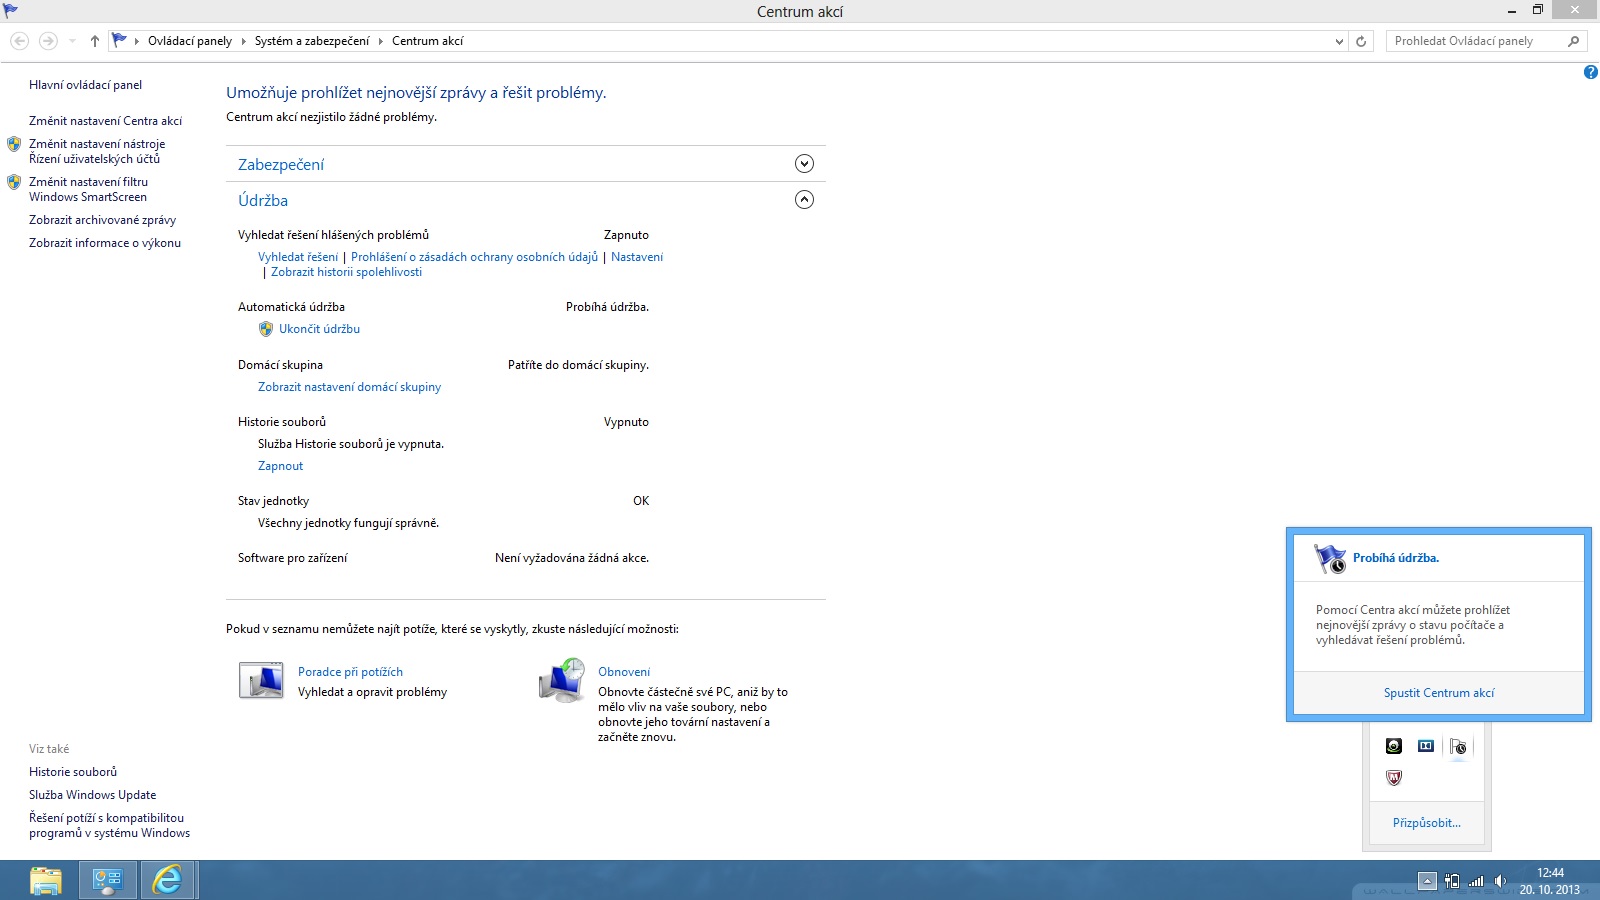Open Řešení potíží s kompatibilitou programů
The width and height of the screenshot is (1600, 900).
pos(109,825)
